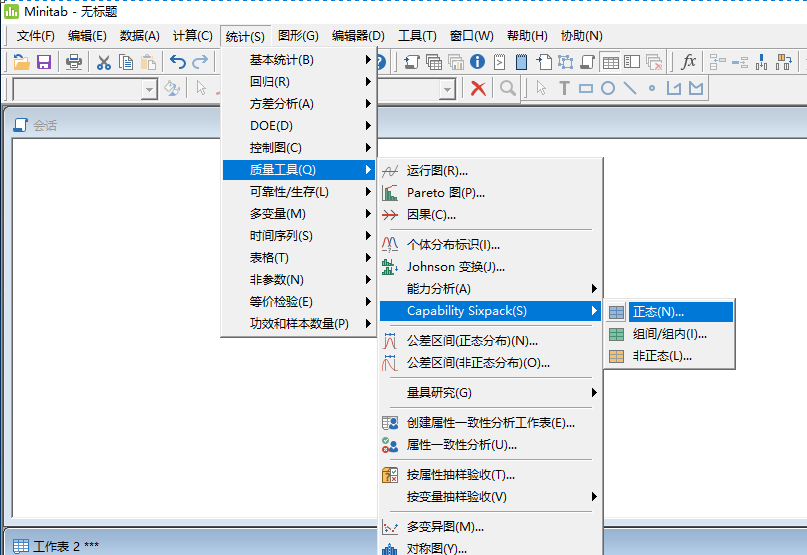Viewport: 807px width, 555px height.
Task: Click the Undo arrow icon
Action: [178, 62]
